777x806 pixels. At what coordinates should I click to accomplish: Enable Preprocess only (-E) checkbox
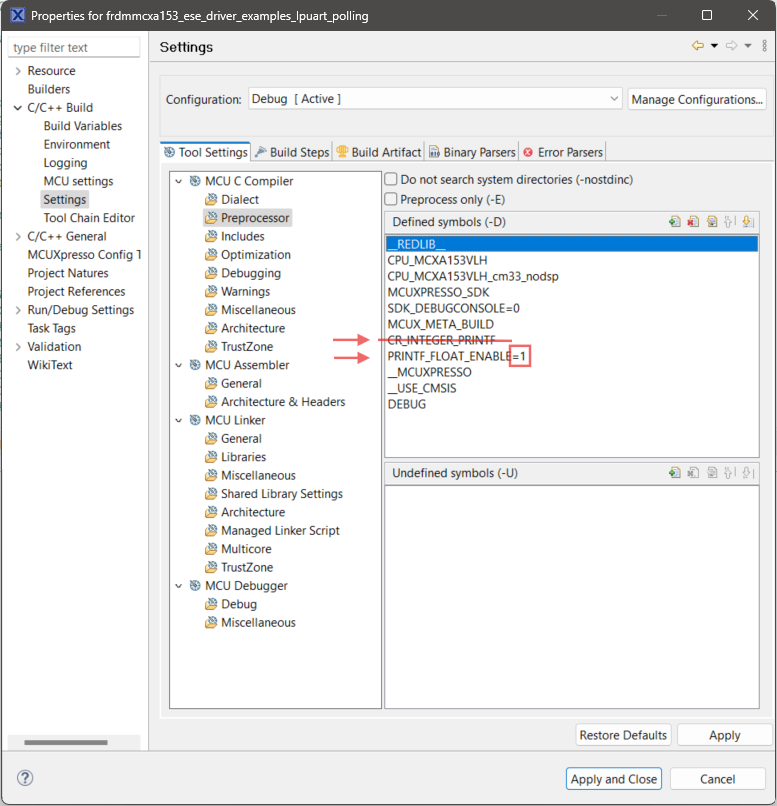coord(391,199)
